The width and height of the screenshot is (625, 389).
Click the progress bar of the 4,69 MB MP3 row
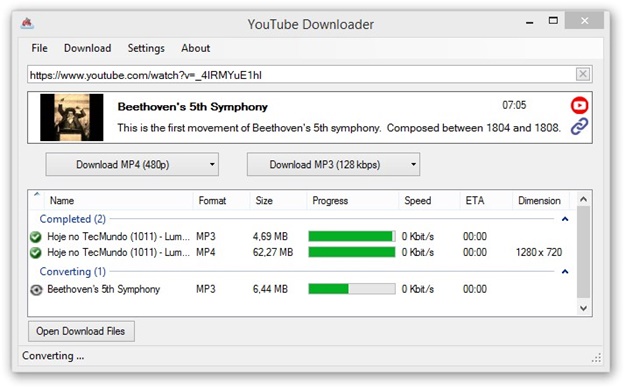pyautogui.click(x=352, y=237)
